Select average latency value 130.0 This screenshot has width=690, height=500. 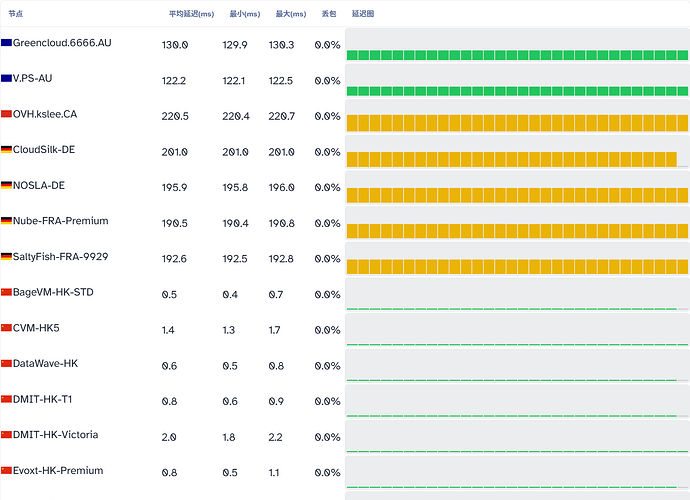point(175,45)
